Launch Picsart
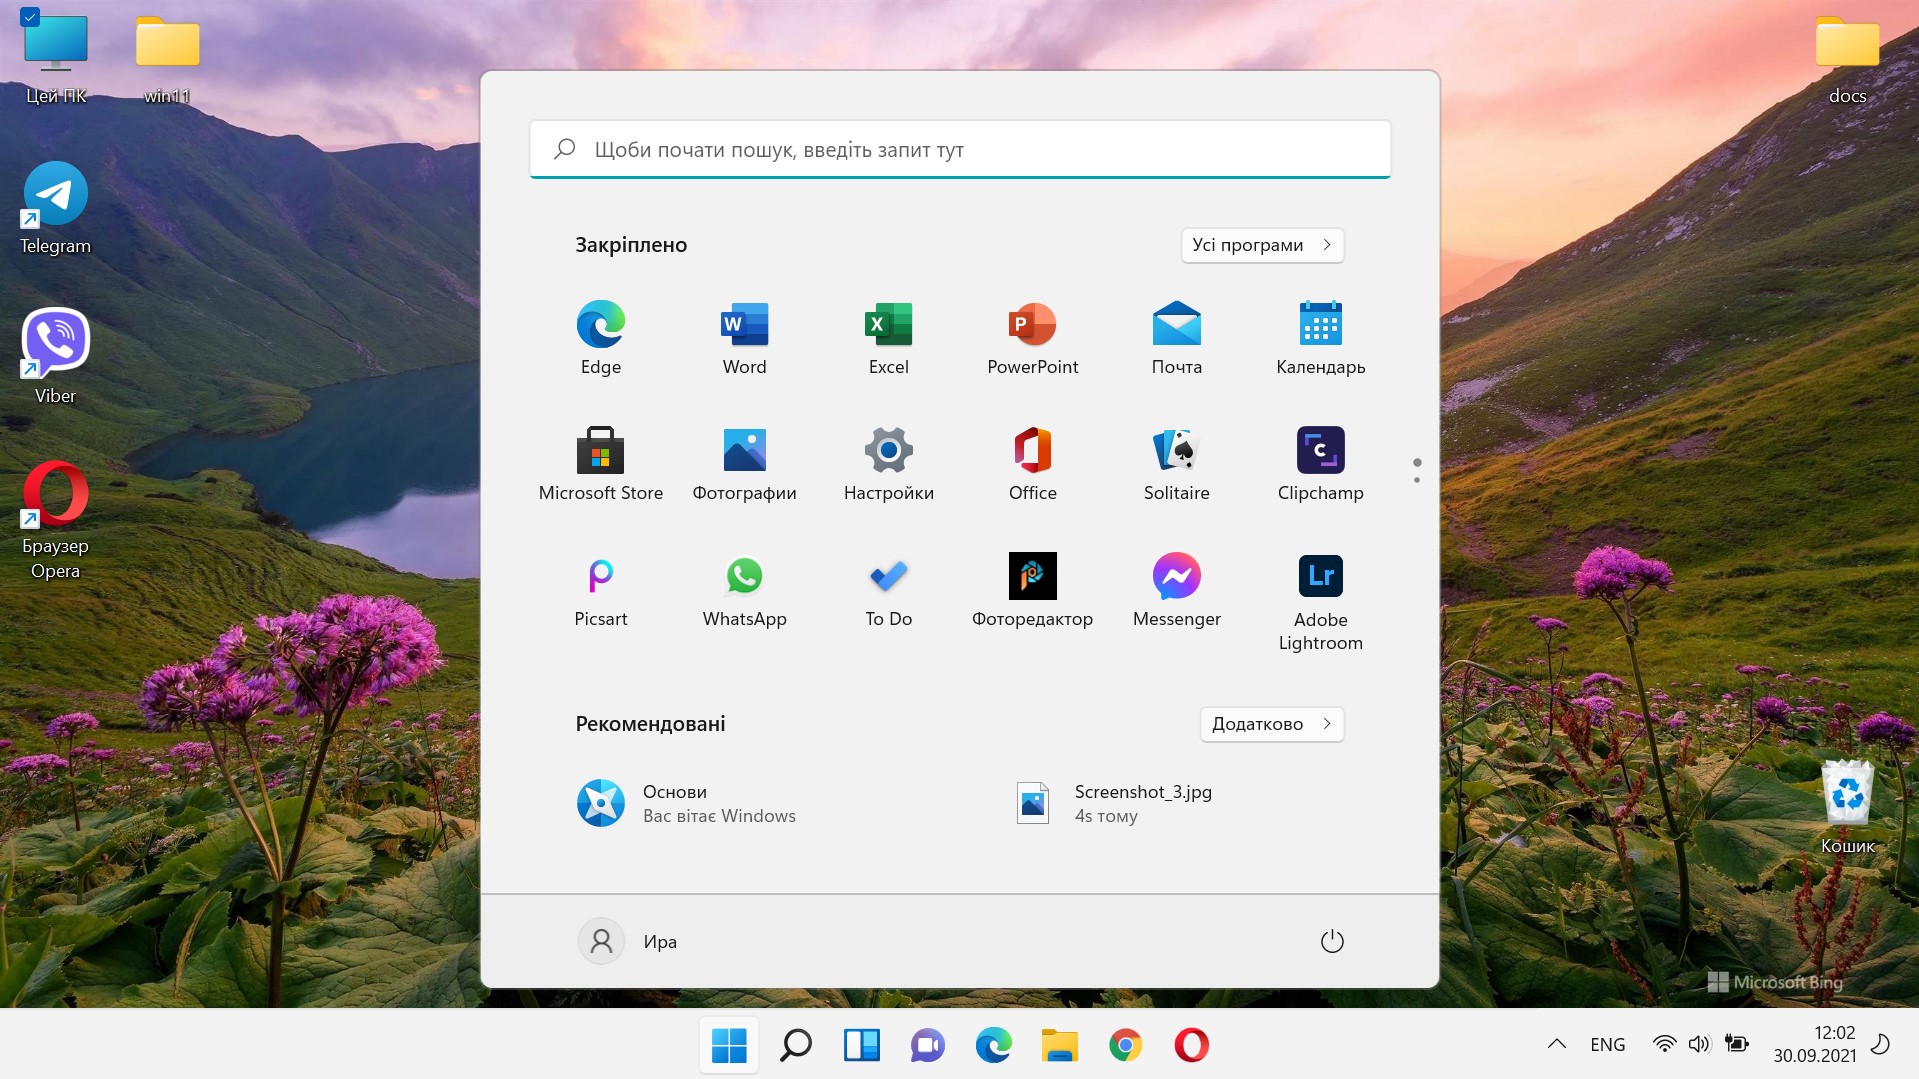The width and height of the screenshot is (1919, 1079). pyautogui.click(x=601, y=590)
